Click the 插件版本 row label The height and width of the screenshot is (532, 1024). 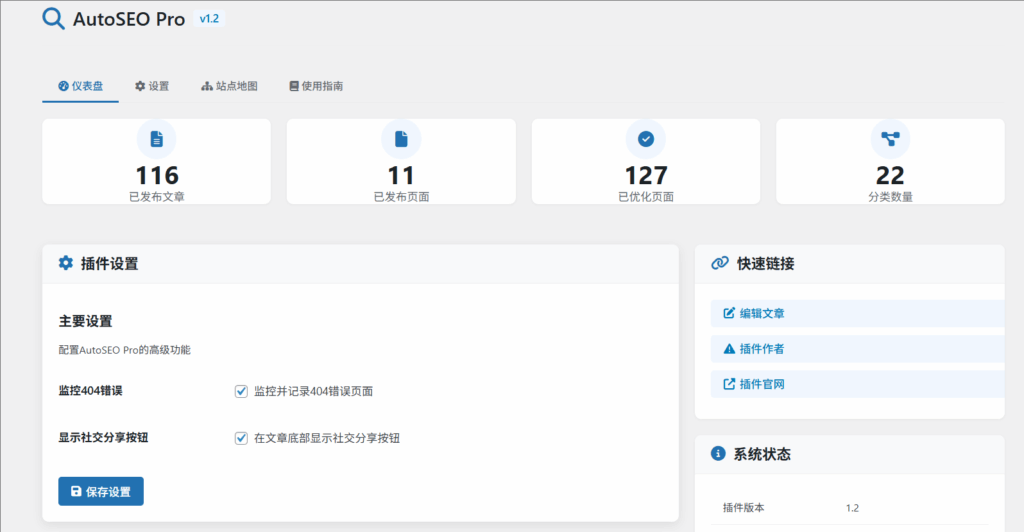coord(743,508)
